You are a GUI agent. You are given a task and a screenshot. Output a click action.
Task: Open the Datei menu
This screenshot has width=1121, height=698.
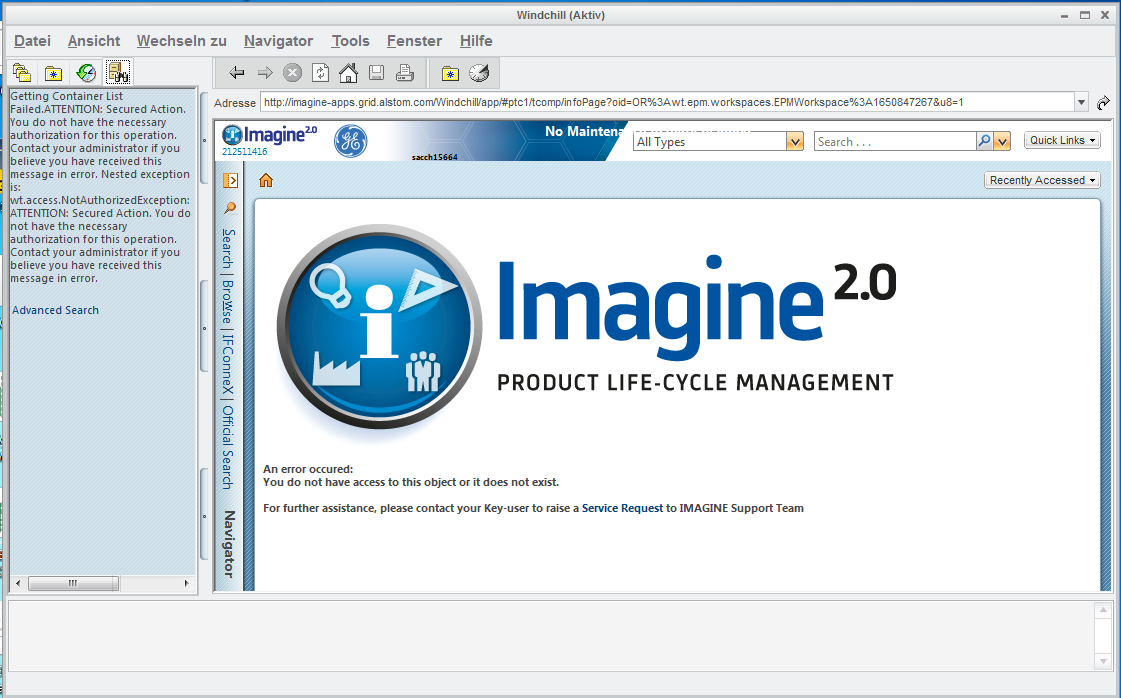[32, 41]
